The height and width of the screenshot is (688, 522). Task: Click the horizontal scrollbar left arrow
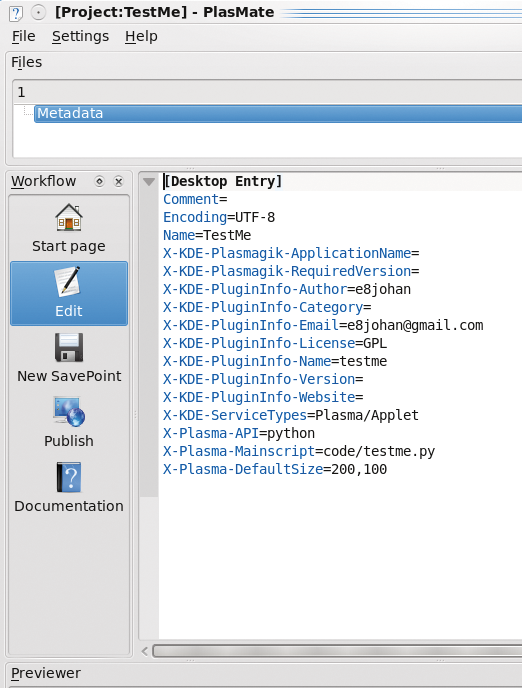pyautogui.click(x=145, y=651)
